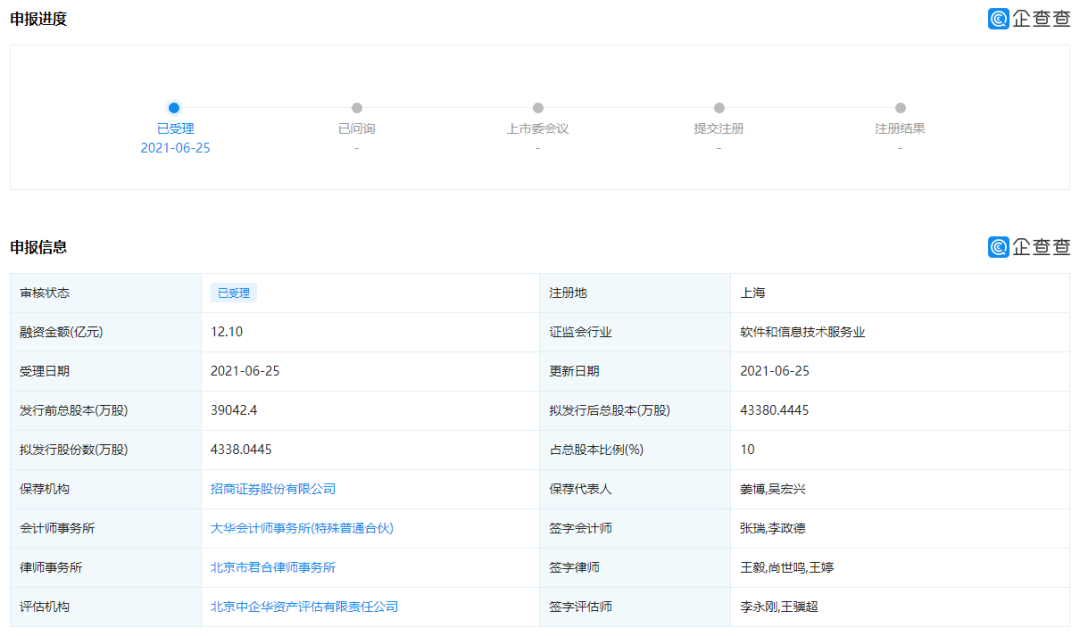Click the gray dot above 已问询
Image resolution: width=1080 pixels, height=636 pixels.
(357, 107)
